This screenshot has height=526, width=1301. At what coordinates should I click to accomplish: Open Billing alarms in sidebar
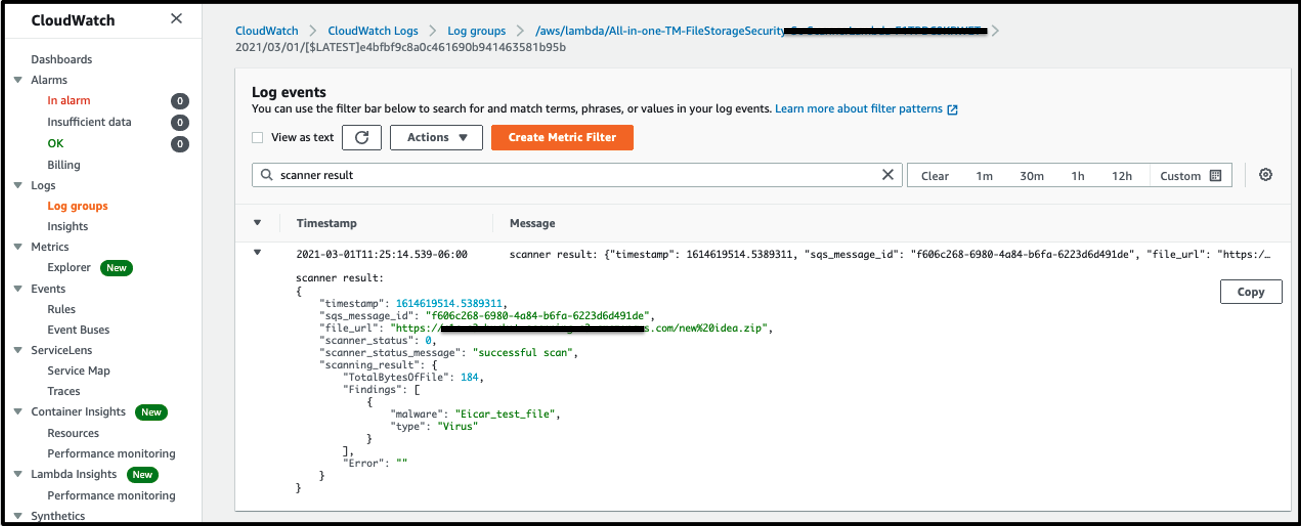coord(64,165)
